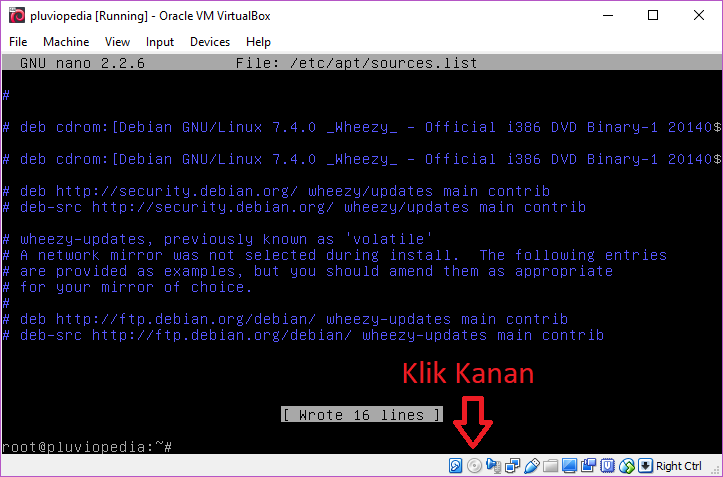The image size is (723, 477).
Task: Click the first 'deb cdrom:[Debian GNU/Linux' line
Action: [x=362, y=127]
